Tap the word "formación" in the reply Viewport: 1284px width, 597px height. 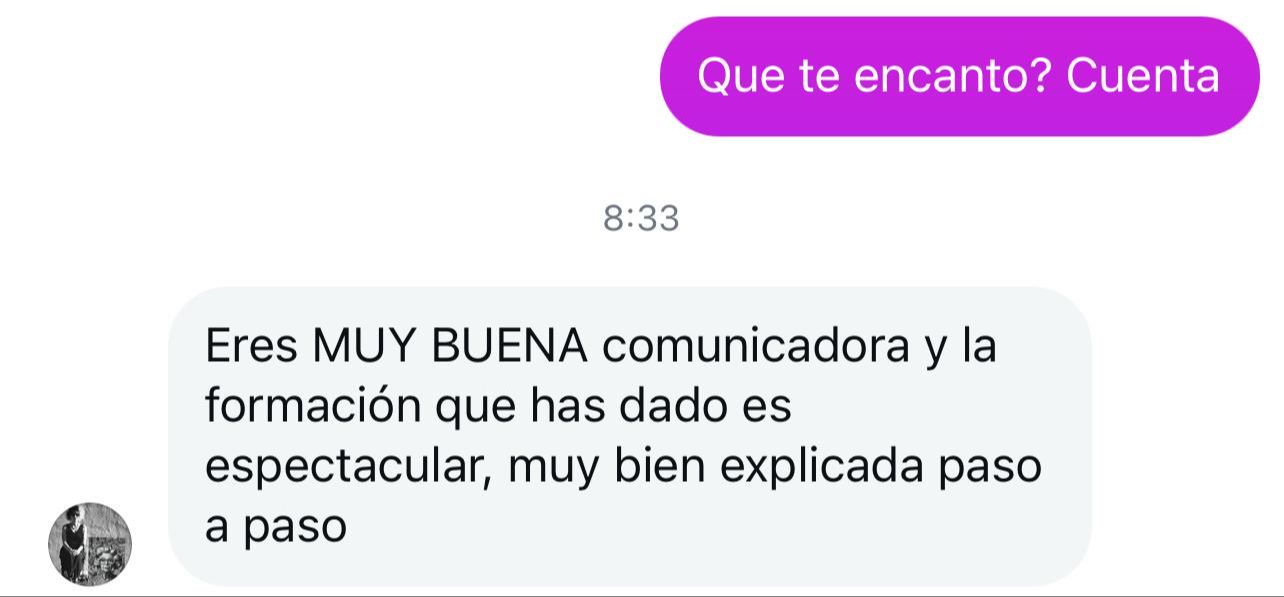312,408
